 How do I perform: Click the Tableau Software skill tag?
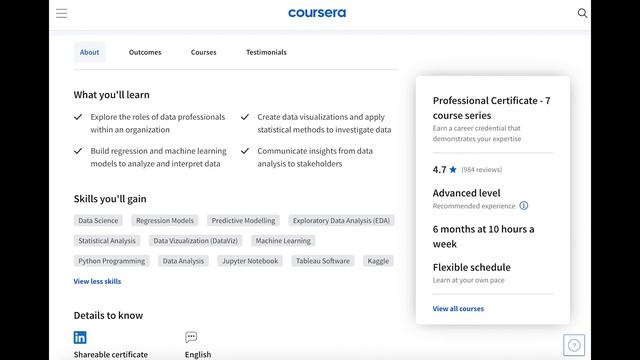pos(323,261)
